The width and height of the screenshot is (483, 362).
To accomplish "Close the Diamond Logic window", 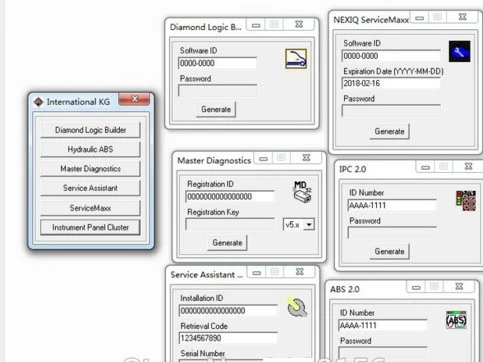I will click(299, 24).
